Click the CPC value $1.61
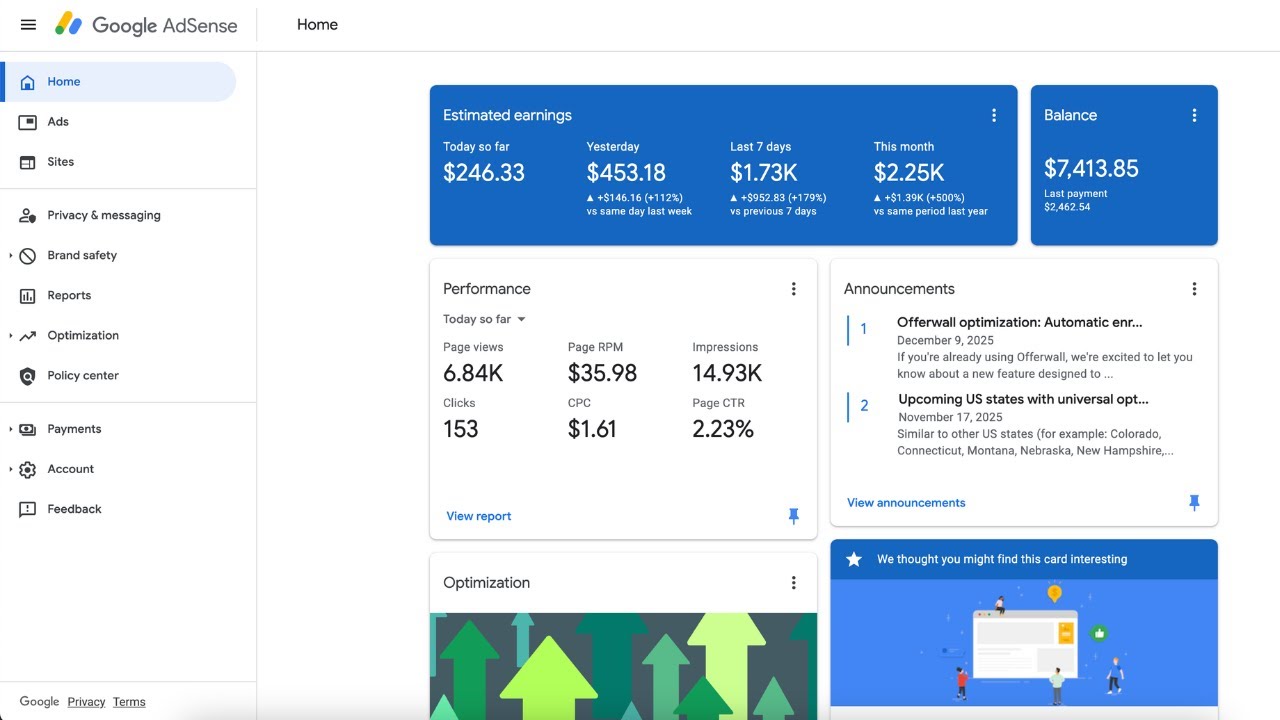Screen dimensions: 1280x720 point(592,429)
